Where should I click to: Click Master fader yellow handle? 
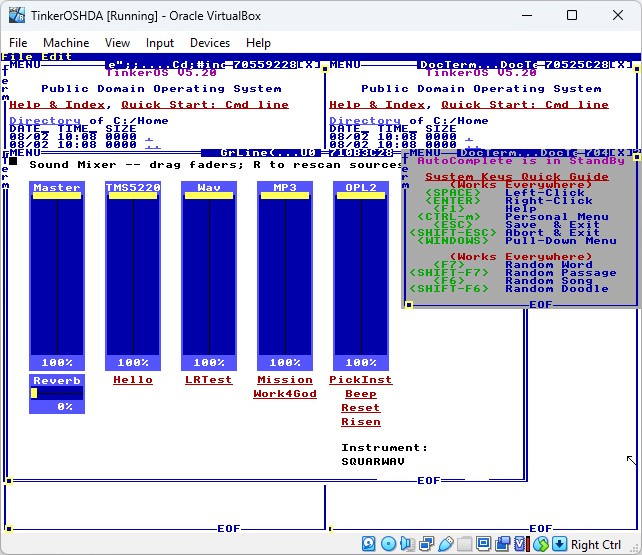57,196
